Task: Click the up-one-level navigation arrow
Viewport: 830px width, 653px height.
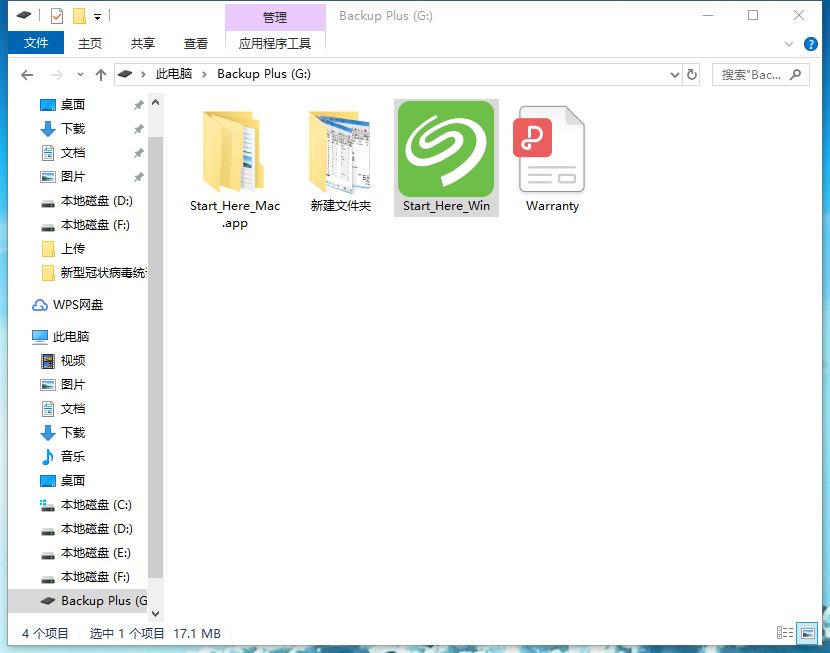Action: pyautogui.click(x=101, y=74)
